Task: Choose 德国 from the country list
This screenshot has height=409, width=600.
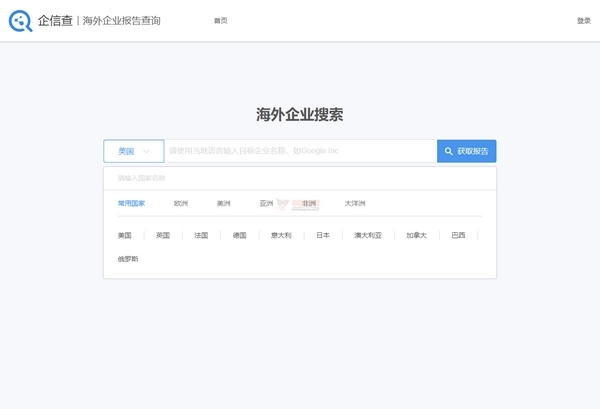Action: [x=239, y=235]
